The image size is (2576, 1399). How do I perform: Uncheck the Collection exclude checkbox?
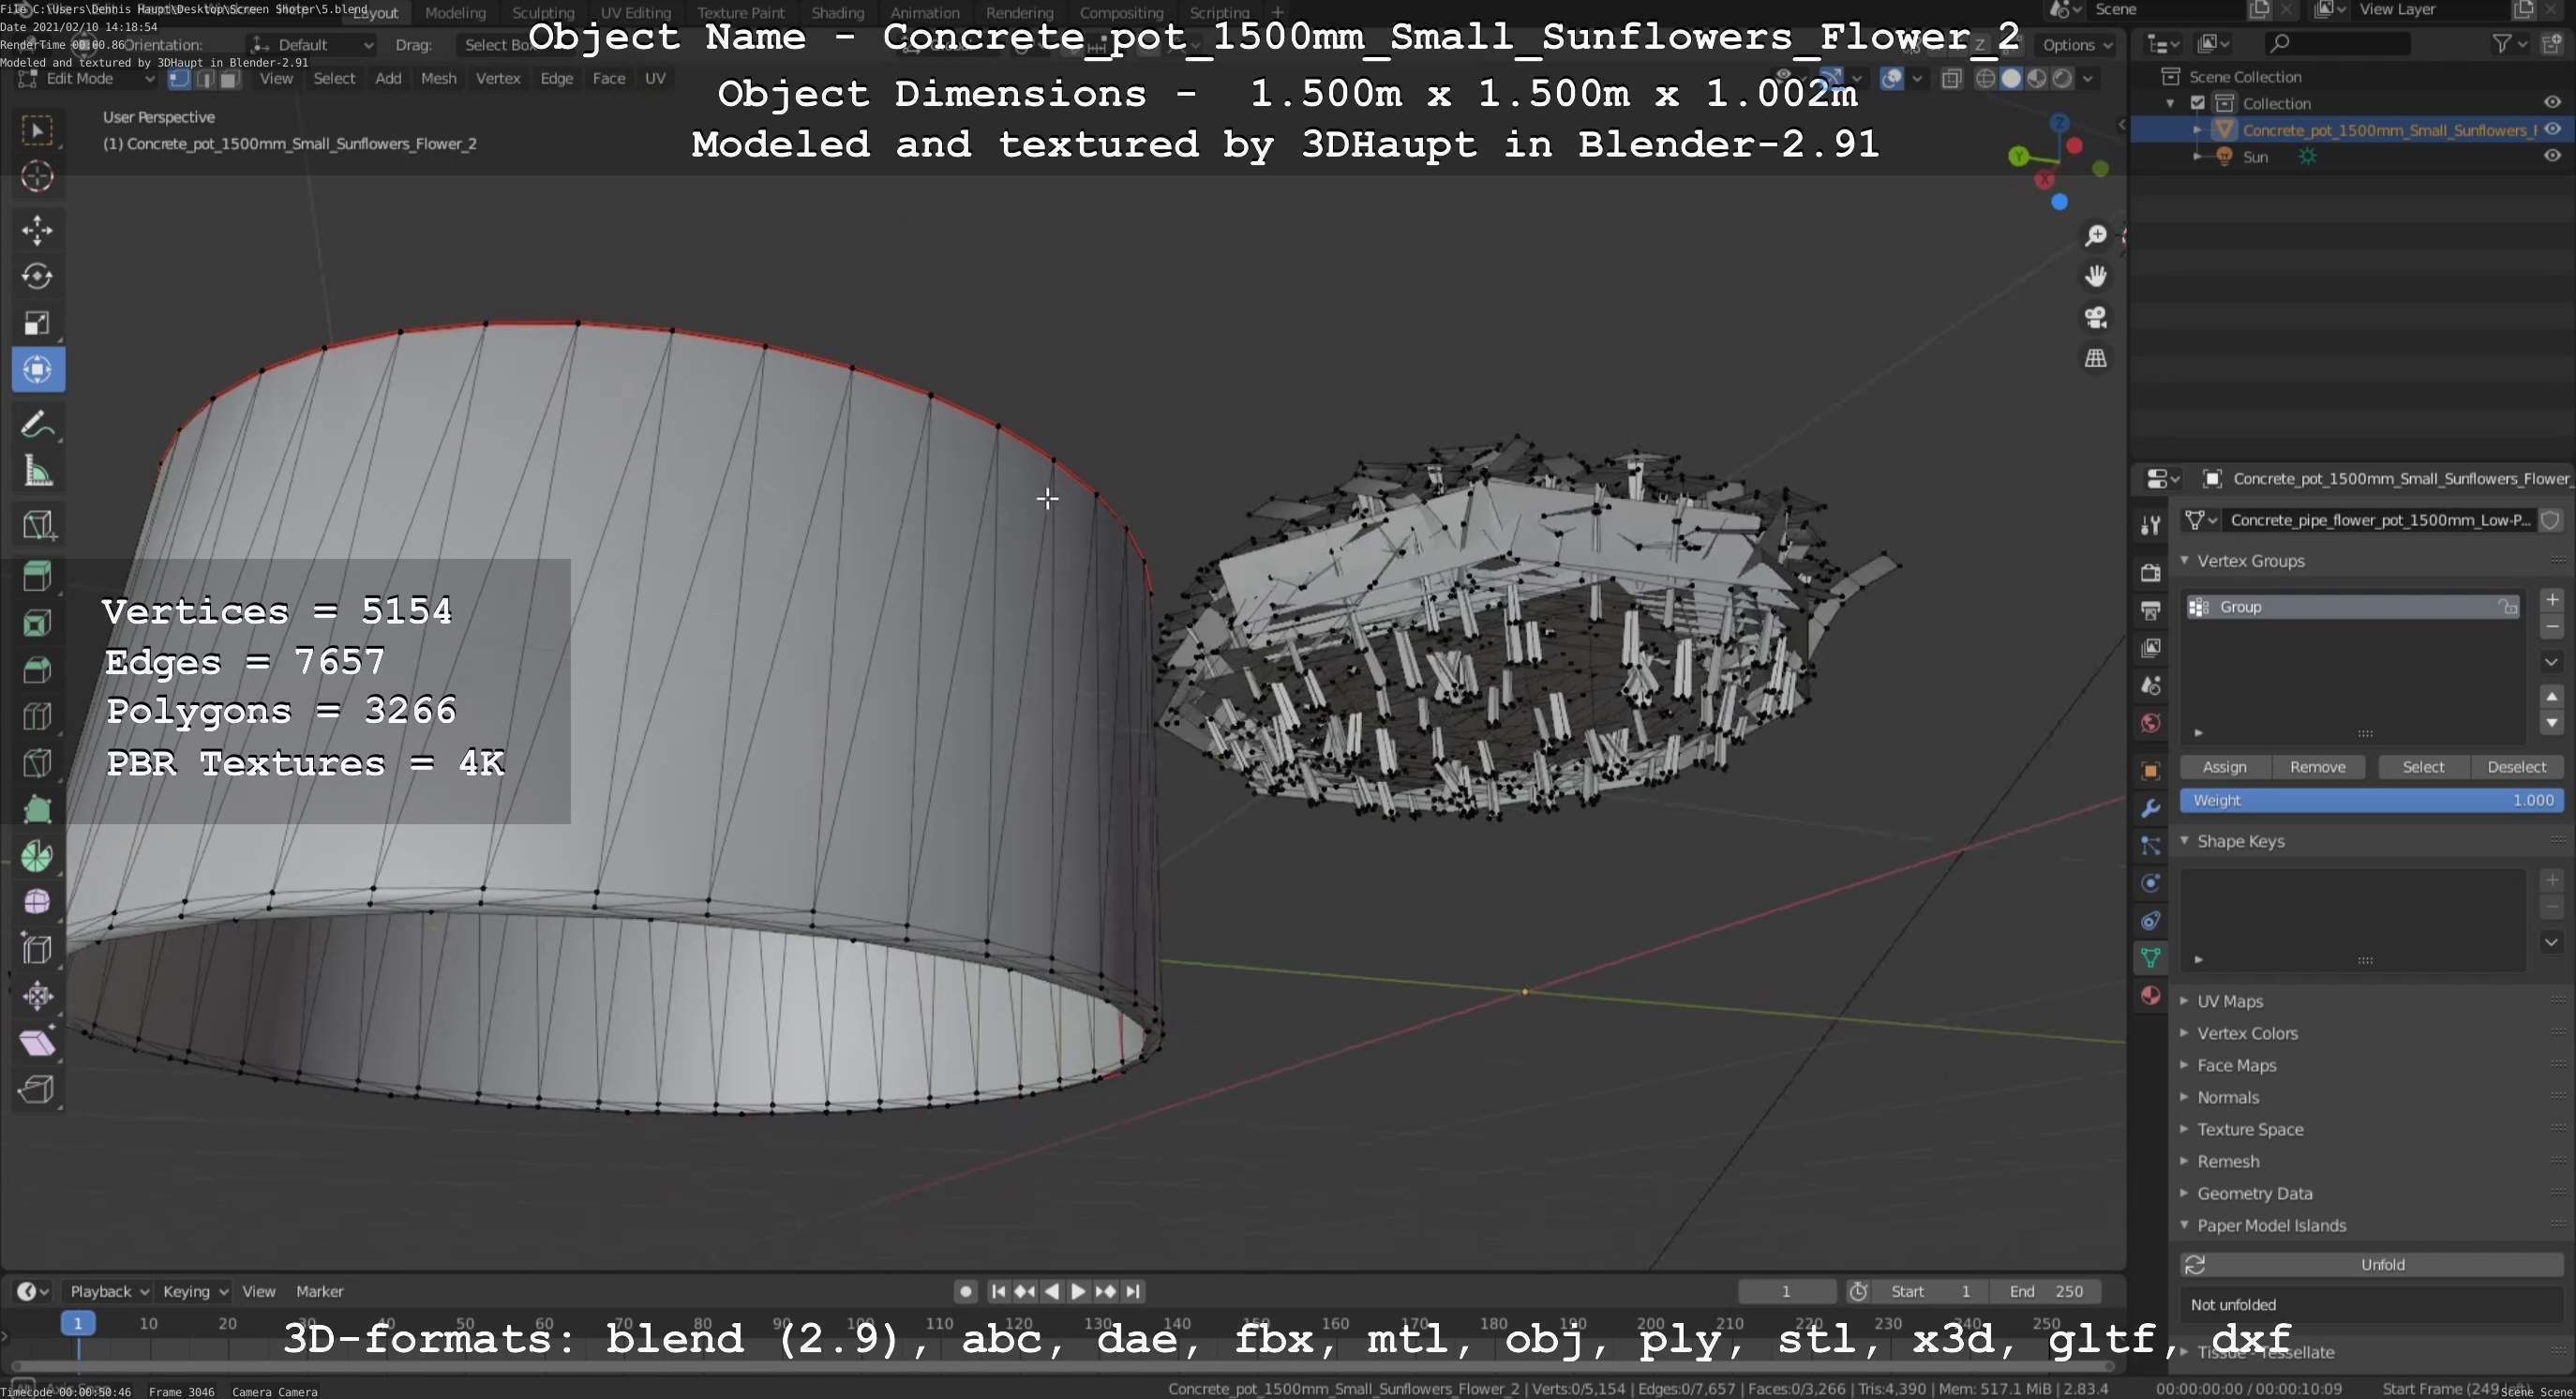[x=2198, y=102]
